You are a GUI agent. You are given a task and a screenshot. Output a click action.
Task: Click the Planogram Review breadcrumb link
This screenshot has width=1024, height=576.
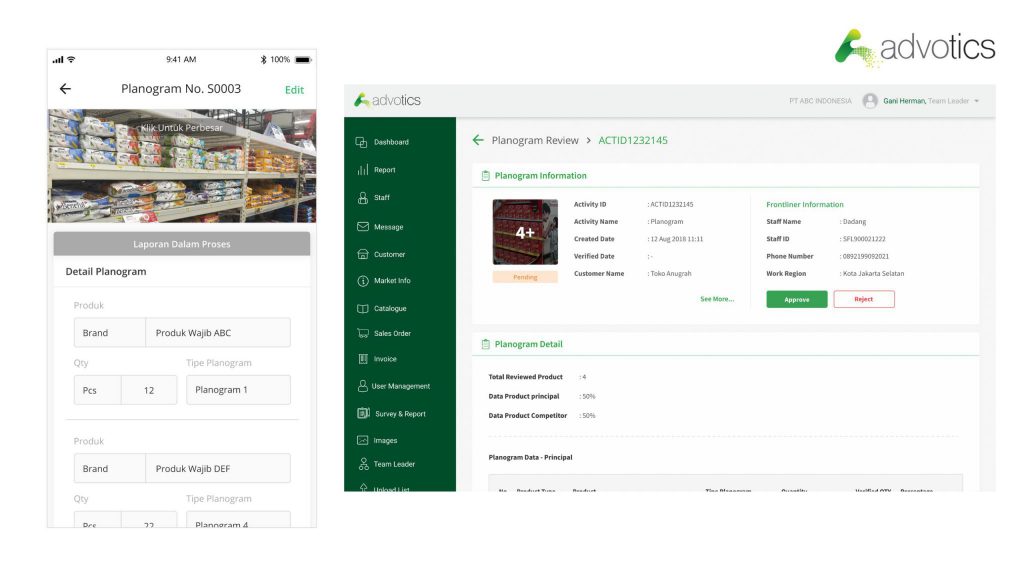[x=535, y=140]
